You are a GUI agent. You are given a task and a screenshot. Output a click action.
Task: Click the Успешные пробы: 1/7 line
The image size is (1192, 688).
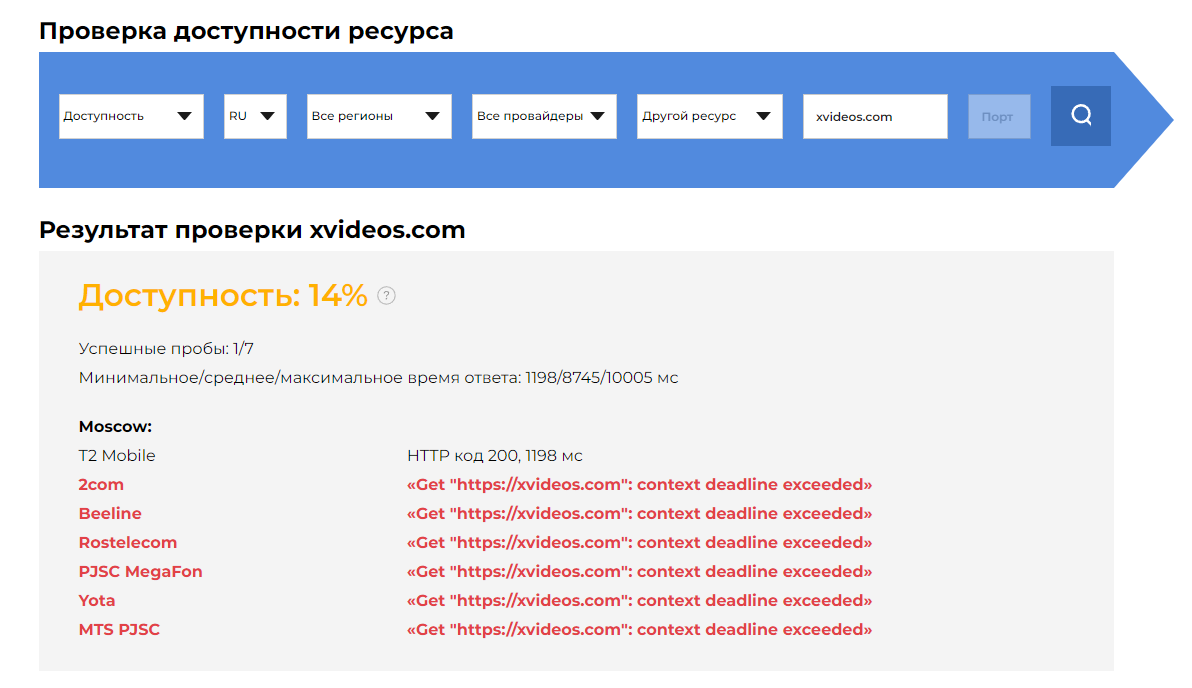click(x=166, y=348)
